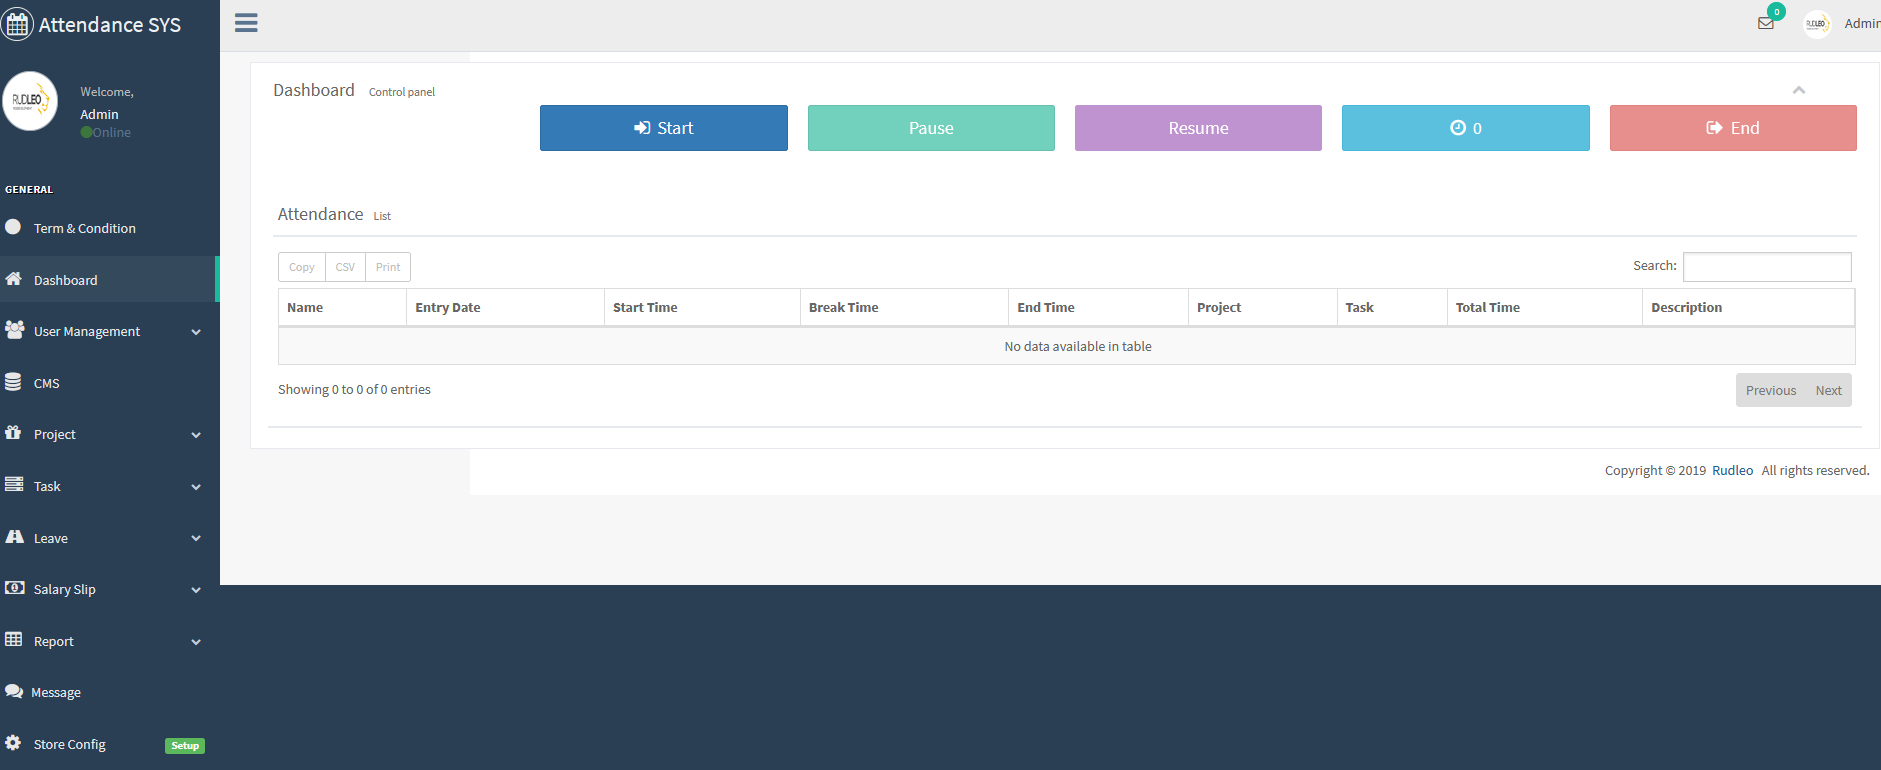Open the Leave menu item
Viewport: 1881px width, 770px height.
(x=51, y=538)
